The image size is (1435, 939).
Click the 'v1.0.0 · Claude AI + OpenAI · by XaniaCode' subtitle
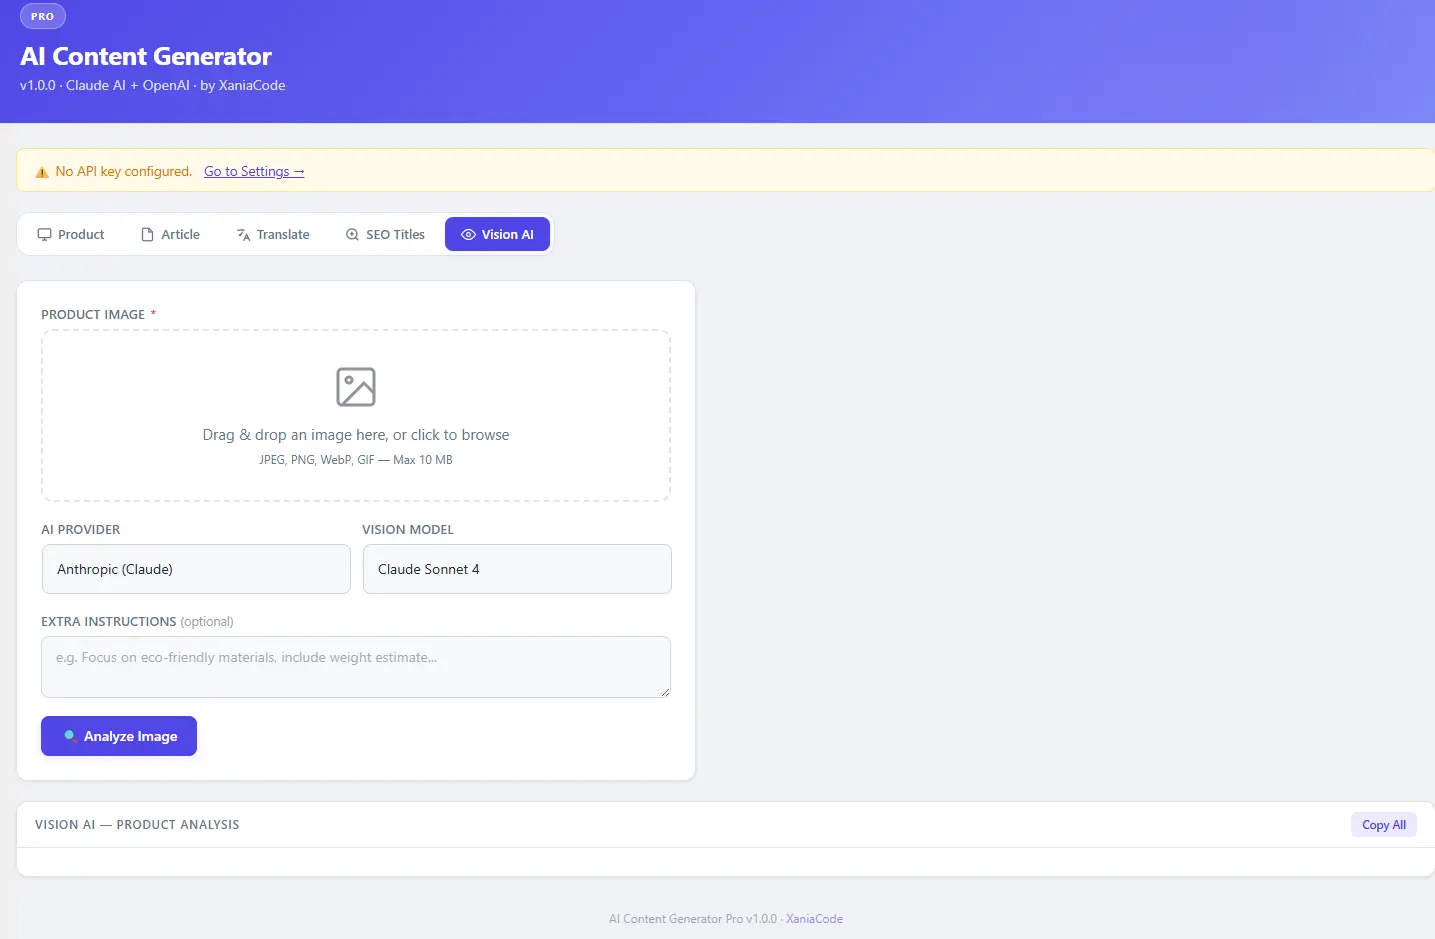pos(153,85)
